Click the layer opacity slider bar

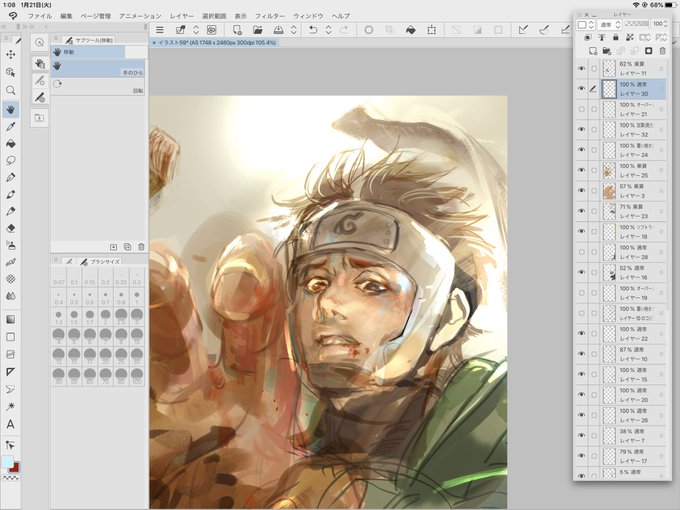(x=638, y=23)
